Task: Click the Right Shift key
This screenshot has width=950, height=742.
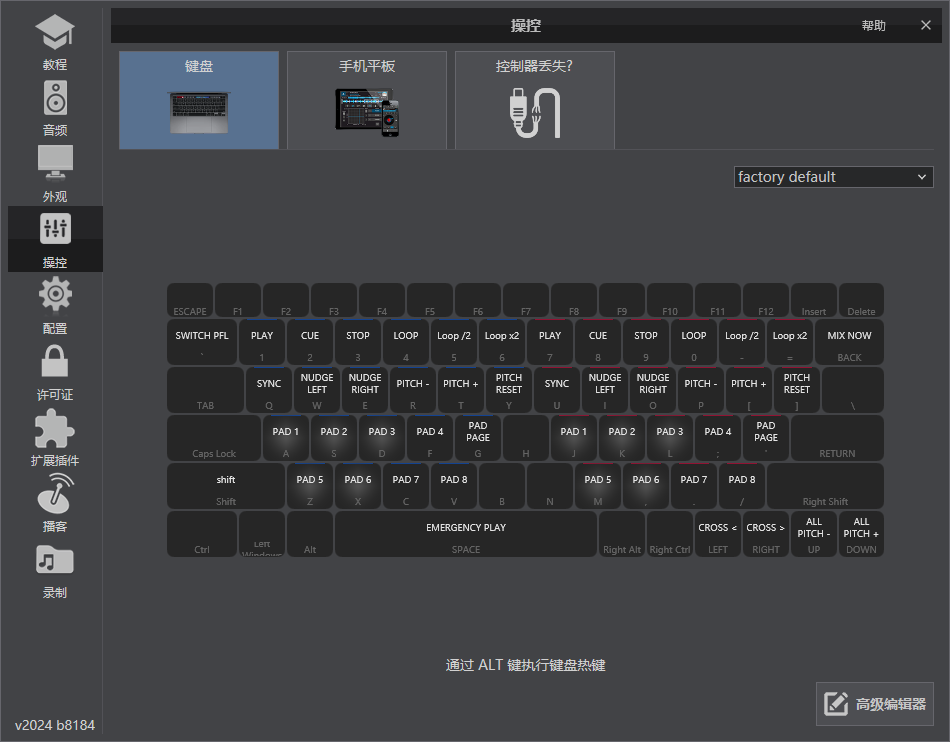Action: pyautogui.click(x=825, y=486)
